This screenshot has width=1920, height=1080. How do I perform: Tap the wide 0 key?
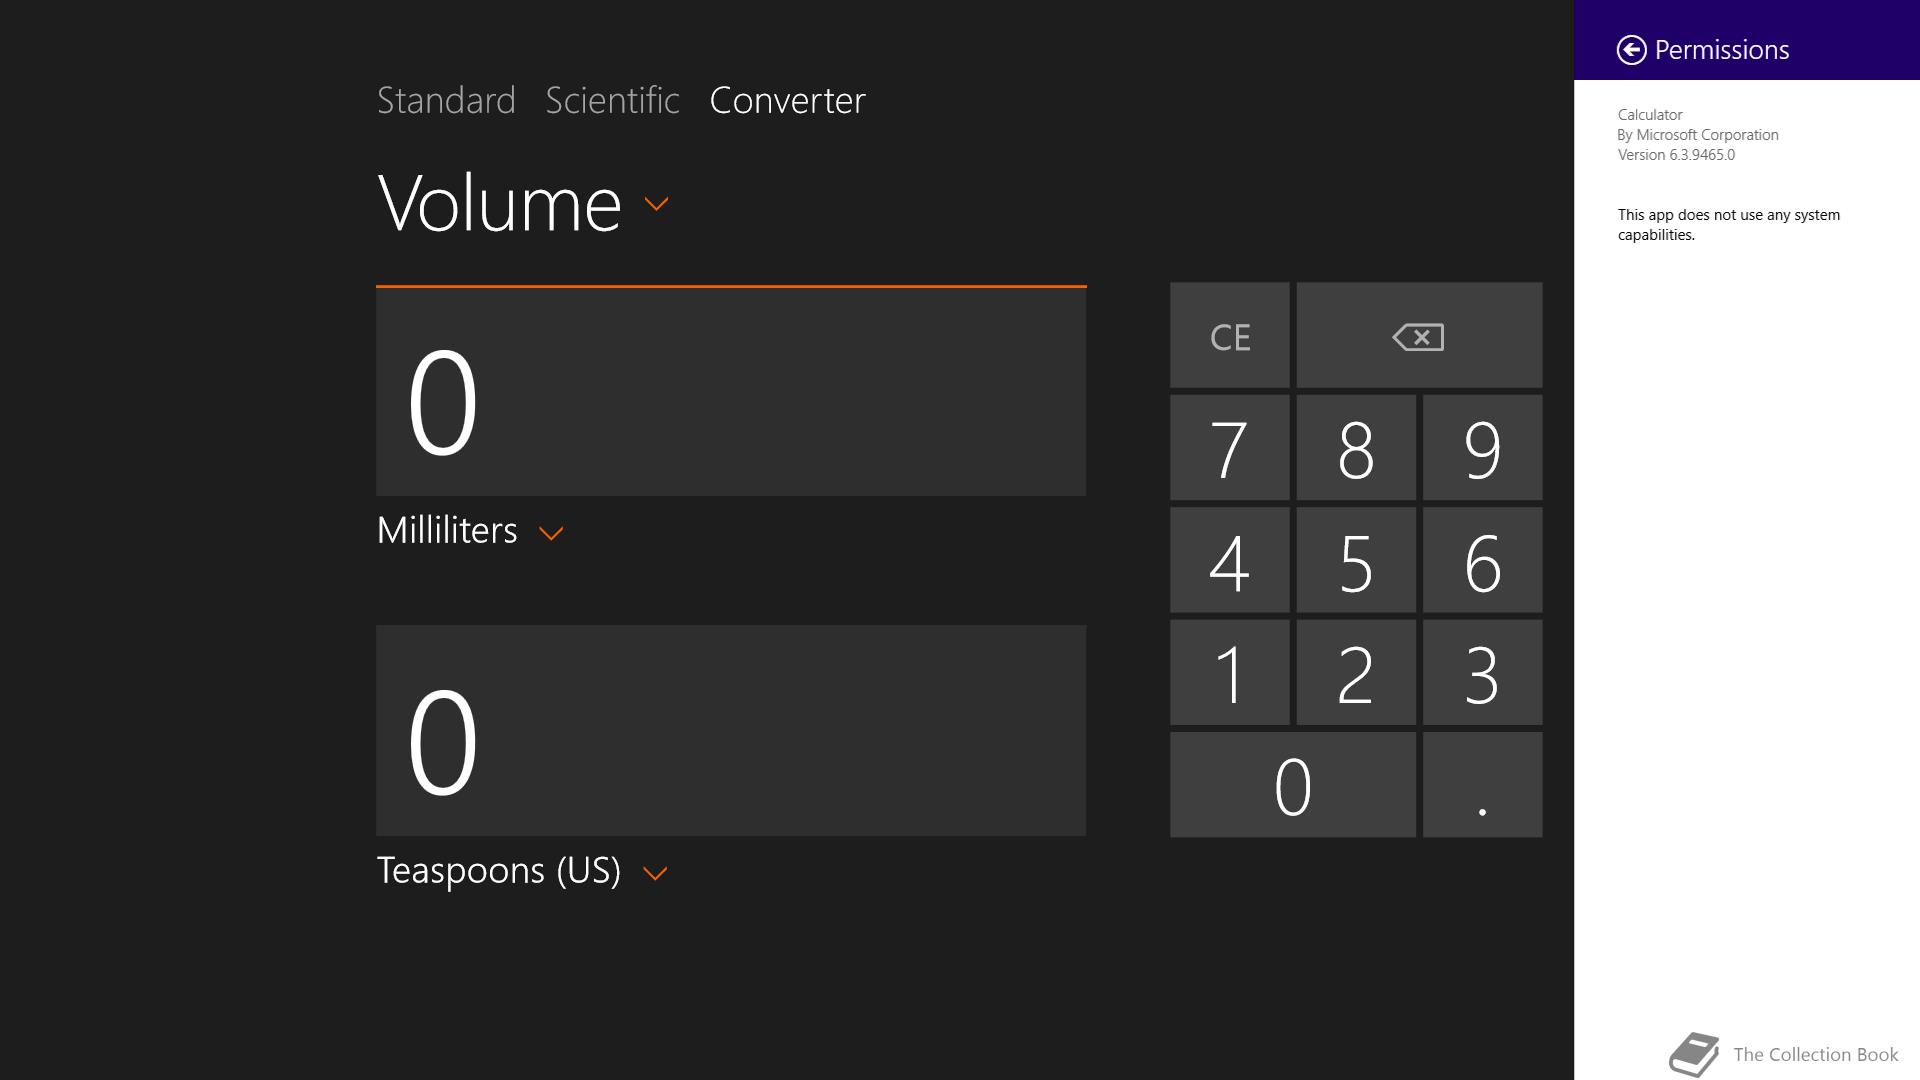click(1292, 785)
